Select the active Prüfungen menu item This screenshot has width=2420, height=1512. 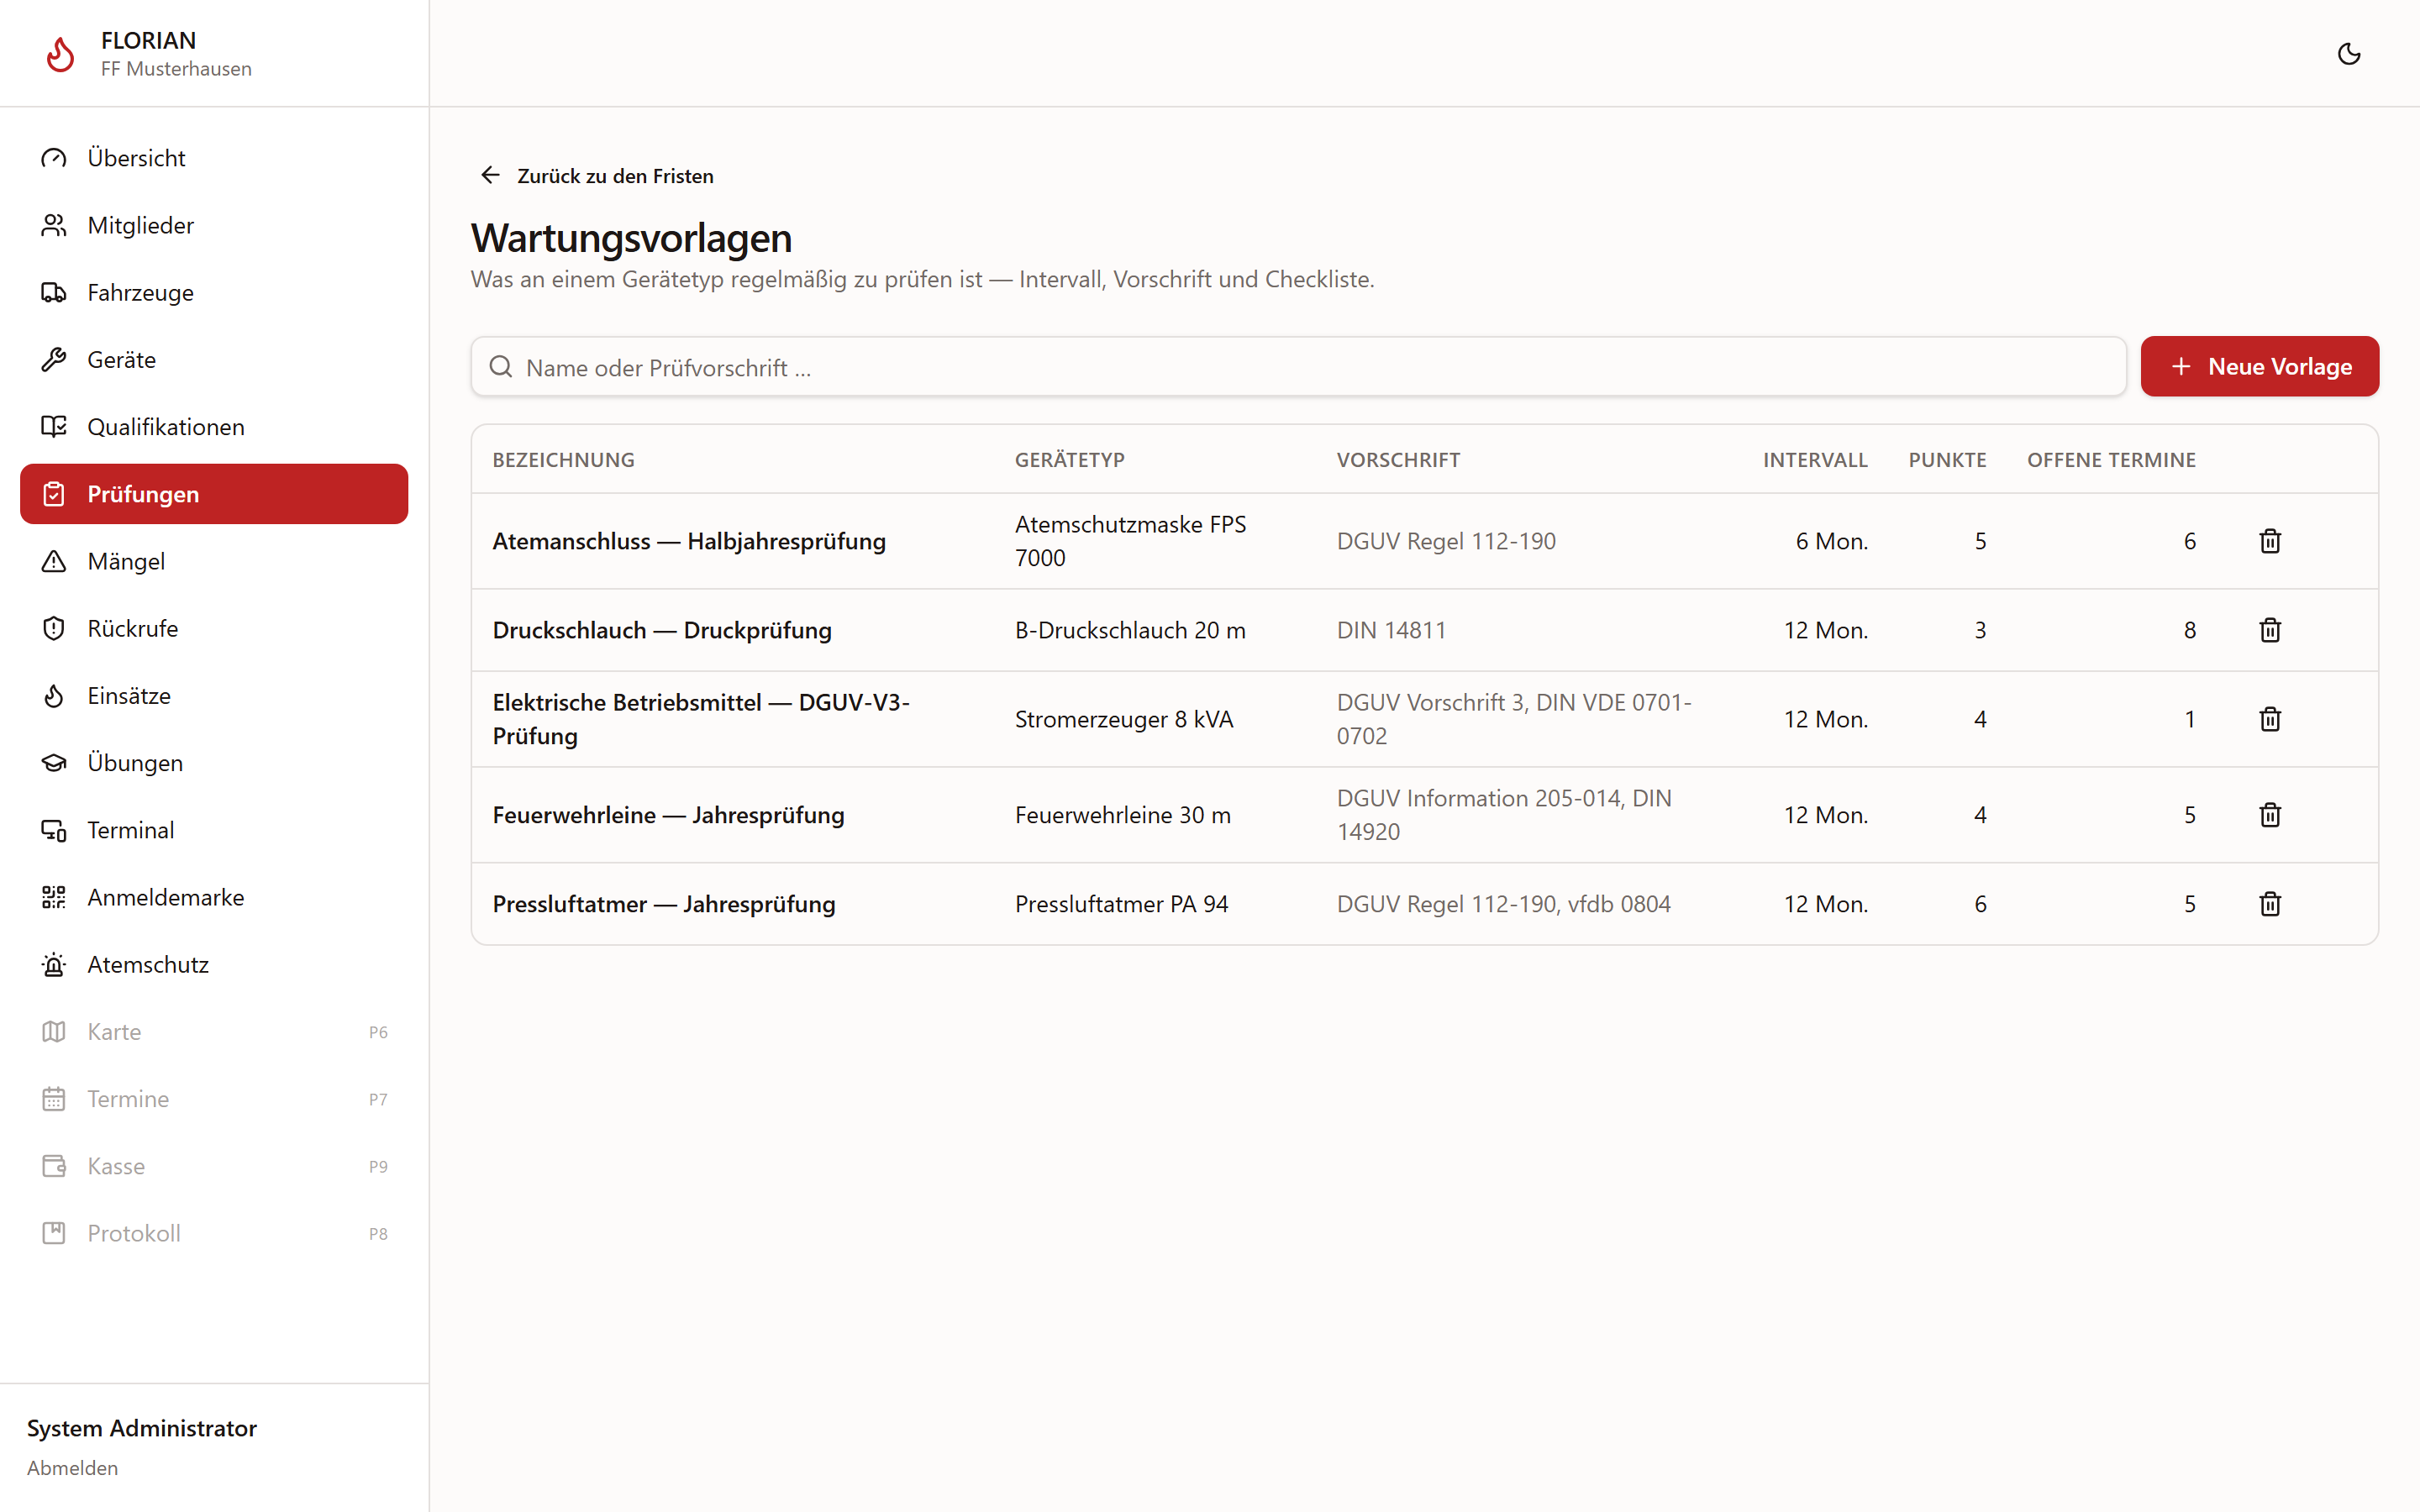pyautogui.click(x=214, y=494)
